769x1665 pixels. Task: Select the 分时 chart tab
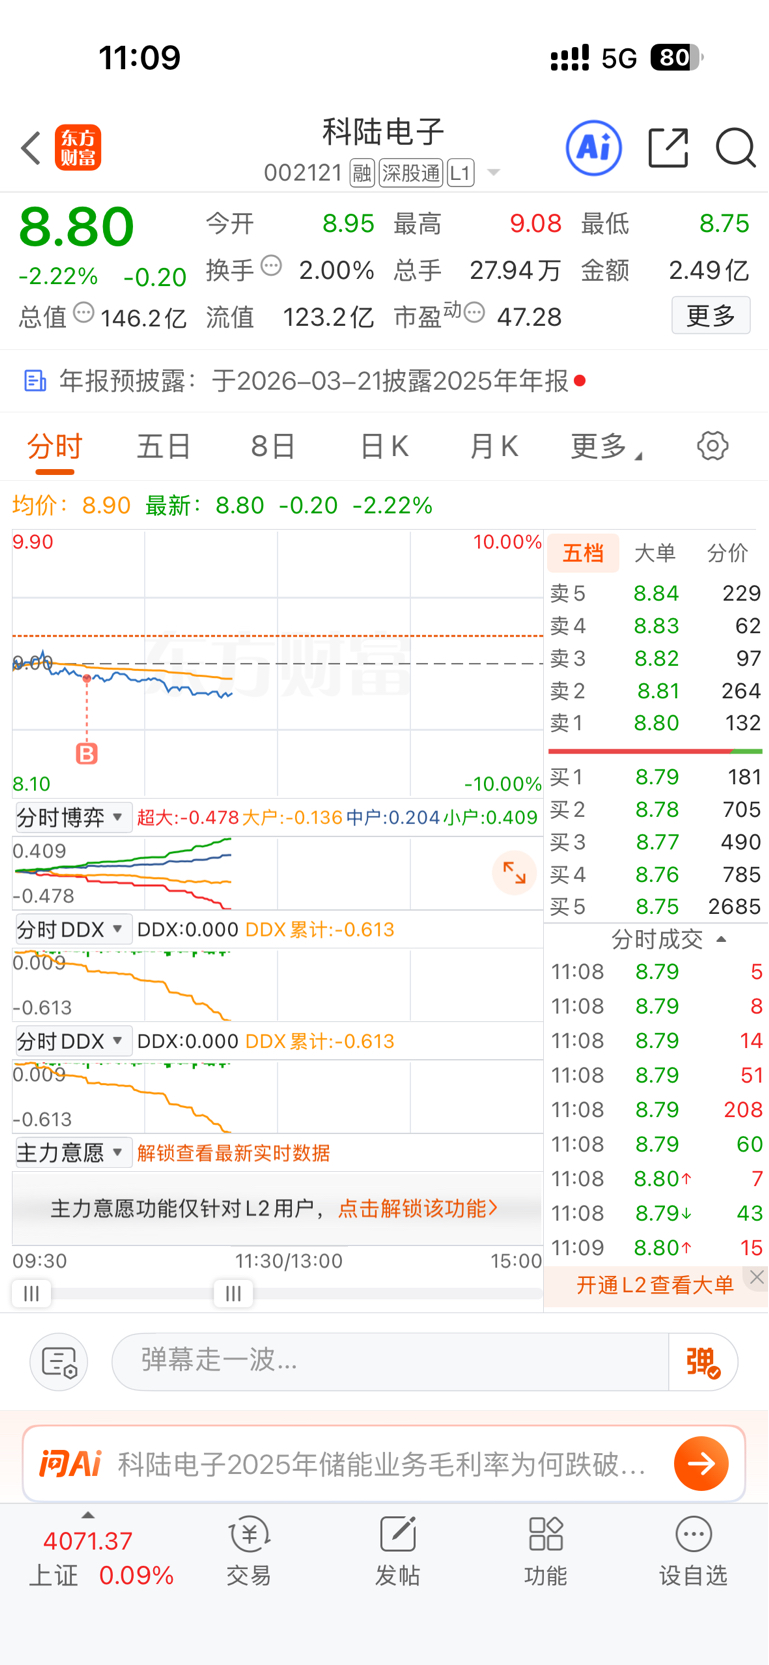(55, 446)
